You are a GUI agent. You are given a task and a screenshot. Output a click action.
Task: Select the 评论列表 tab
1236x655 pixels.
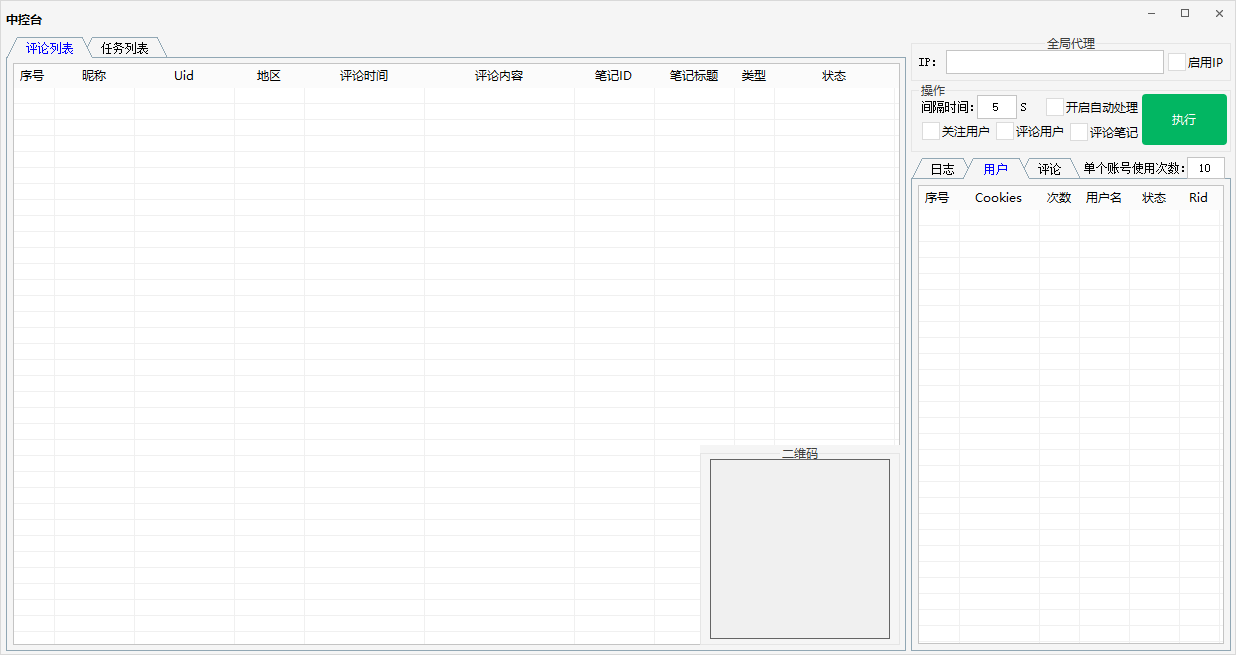click(x=49, y=48)
